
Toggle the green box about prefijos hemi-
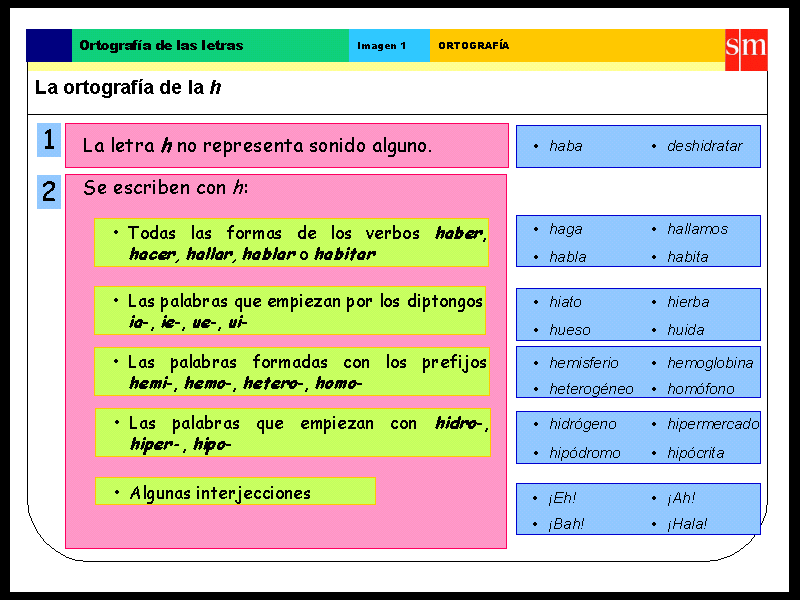coord(292,371)
